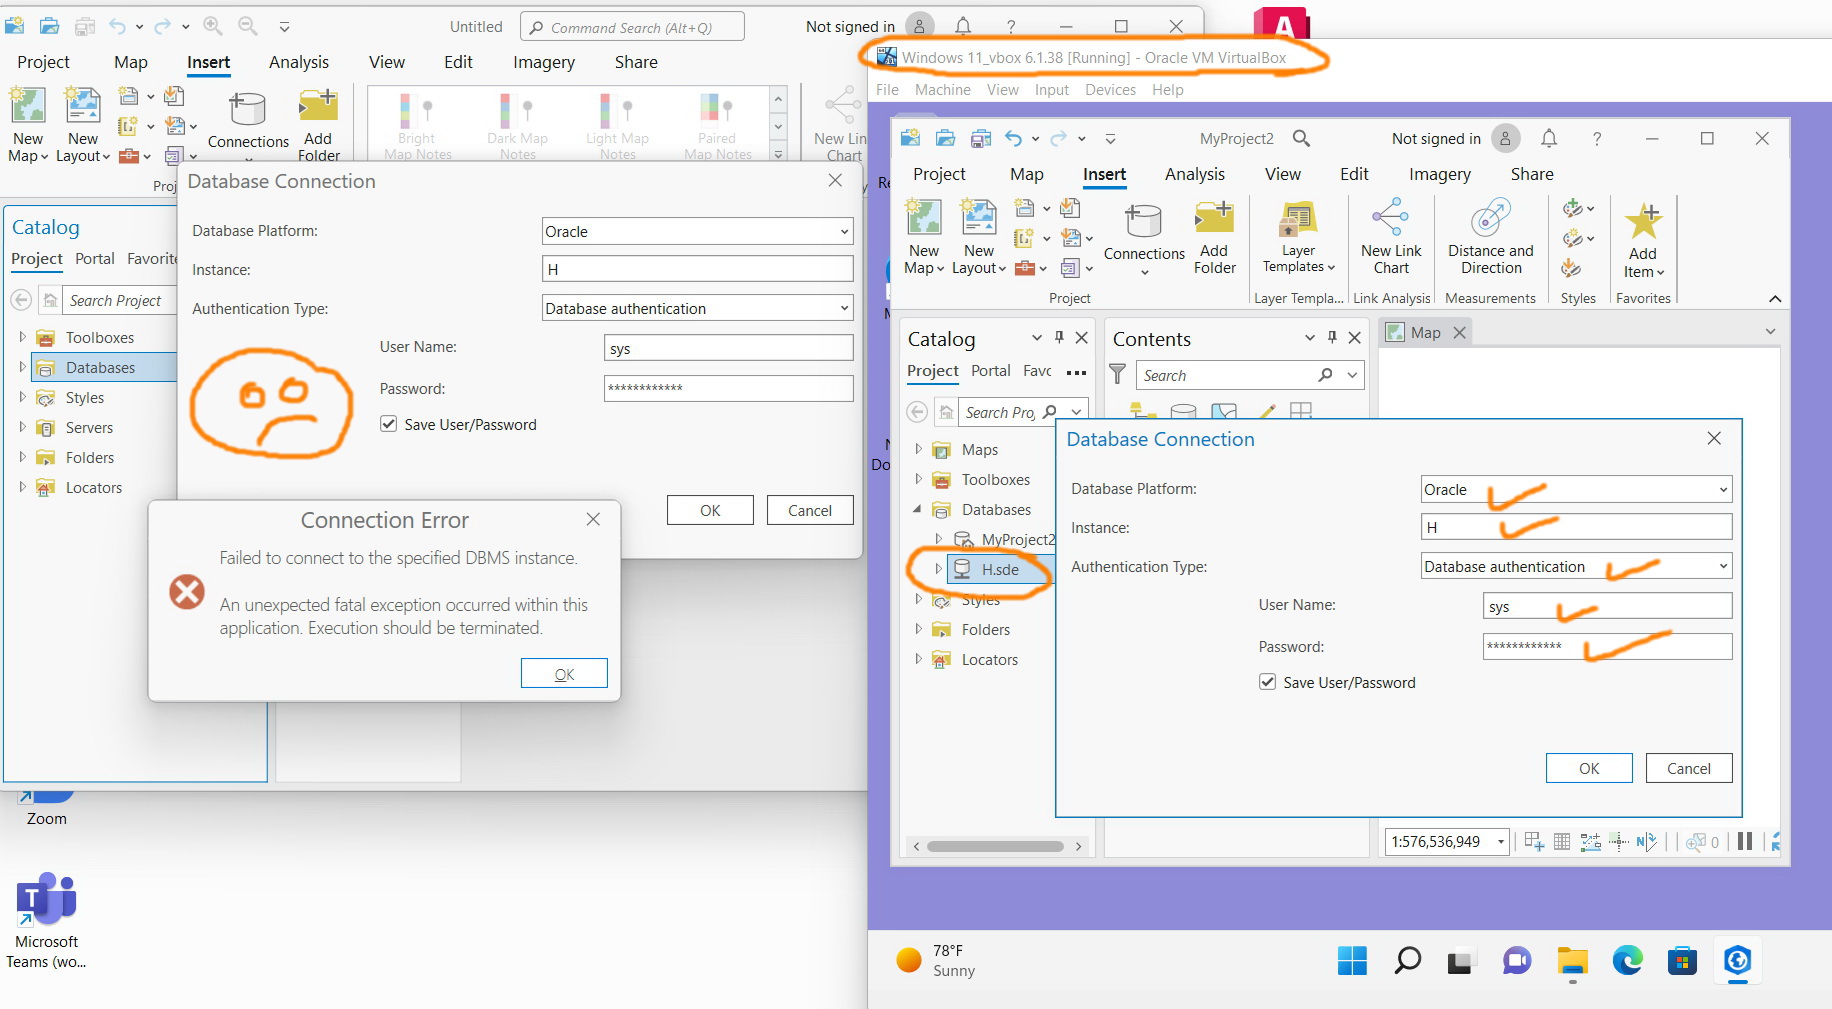Click Password field in MyProject2 dialog
The height and width of the screenshot is (1009, 1832).
(1607, 646)
